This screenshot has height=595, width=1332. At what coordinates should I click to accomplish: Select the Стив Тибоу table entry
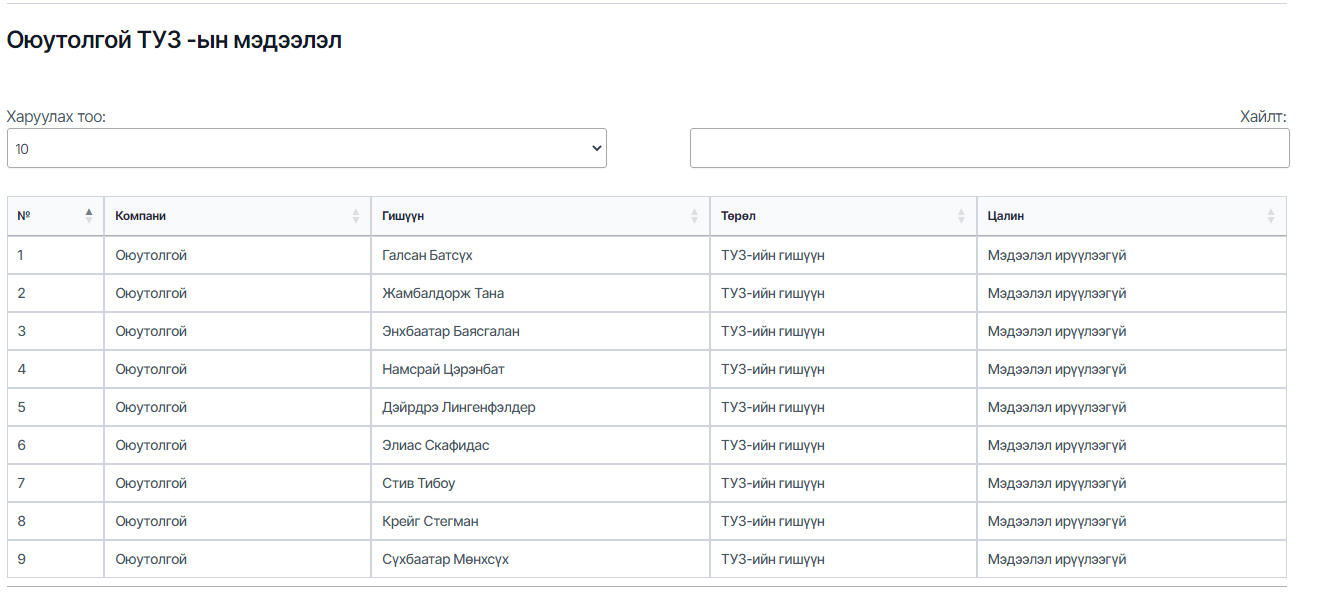coord(418,484)
